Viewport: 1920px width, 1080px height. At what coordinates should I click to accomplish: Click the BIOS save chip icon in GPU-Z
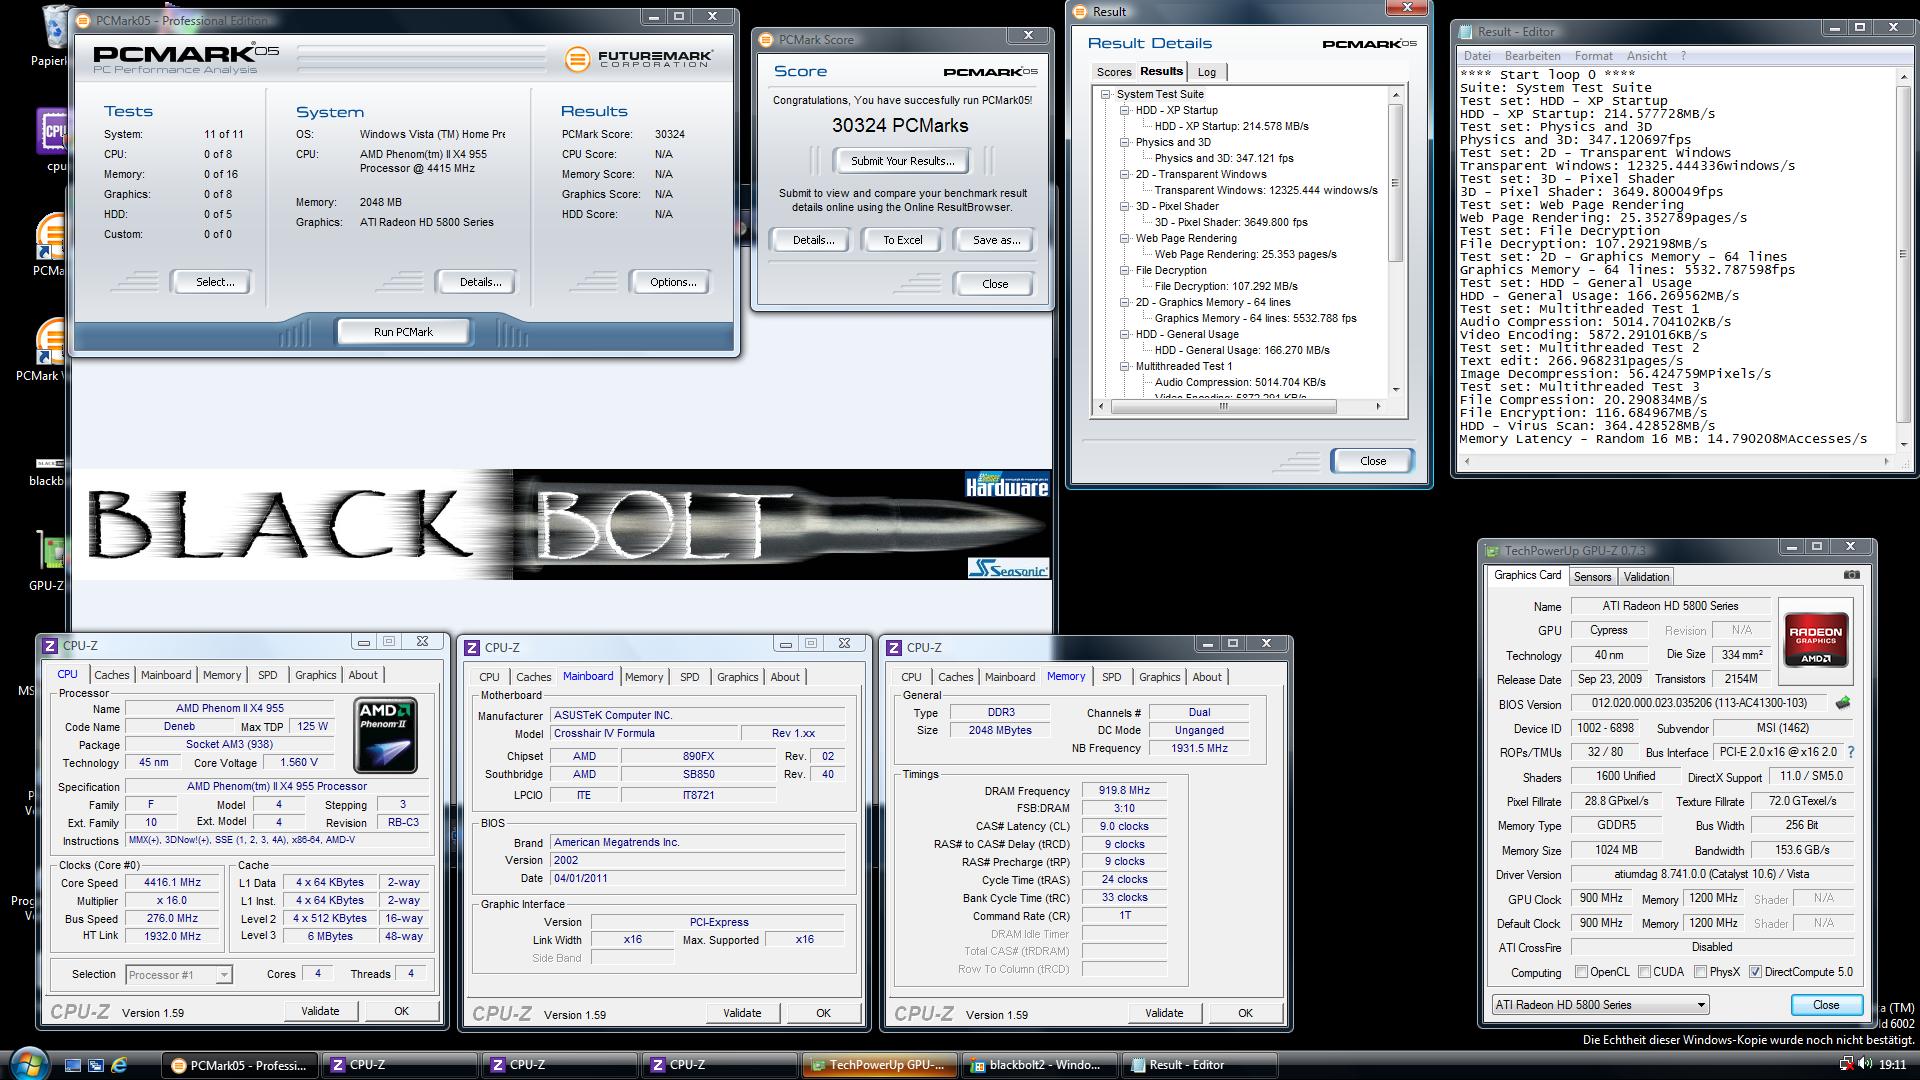click(x=1843, y=703)
